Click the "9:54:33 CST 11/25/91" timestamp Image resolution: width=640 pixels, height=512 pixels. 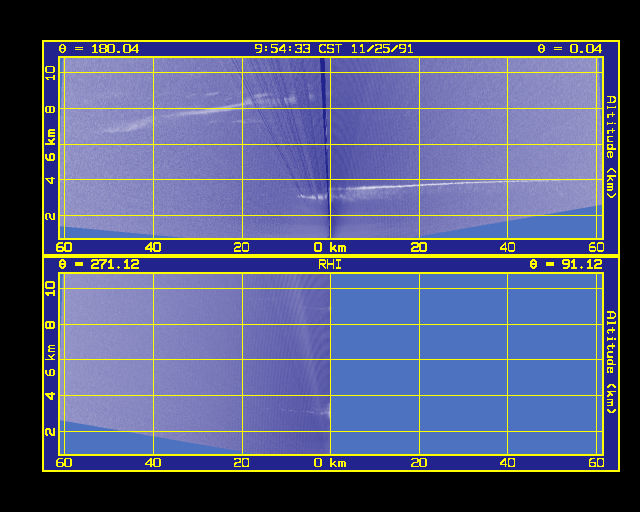click(333, 49)
